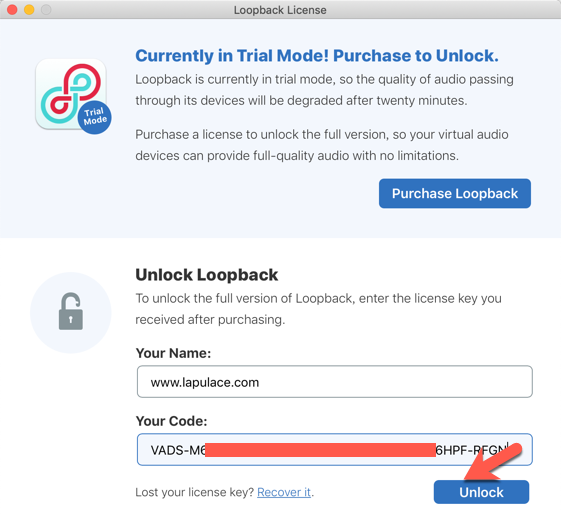The height and width of the screenshot is (514, 561).
Task: Click the blue Trial Mode badge
Action: point(95,117)
